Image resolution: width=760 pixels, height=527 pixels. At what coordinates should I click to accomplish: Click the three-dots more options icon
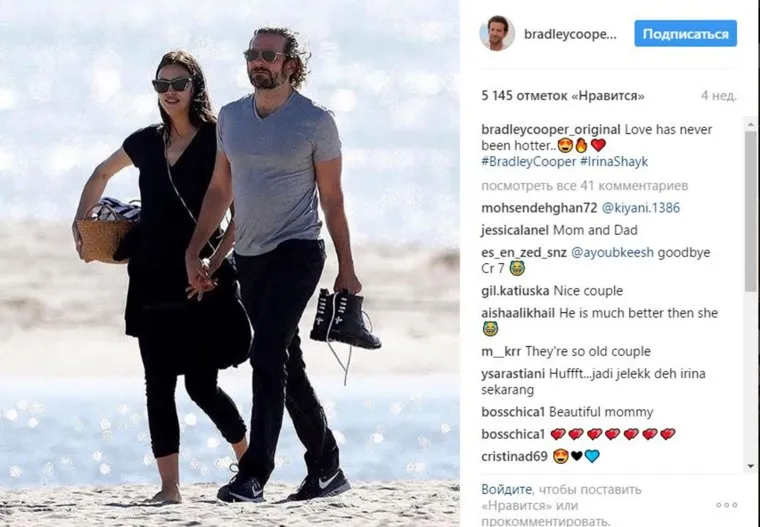tap(726, 505)
